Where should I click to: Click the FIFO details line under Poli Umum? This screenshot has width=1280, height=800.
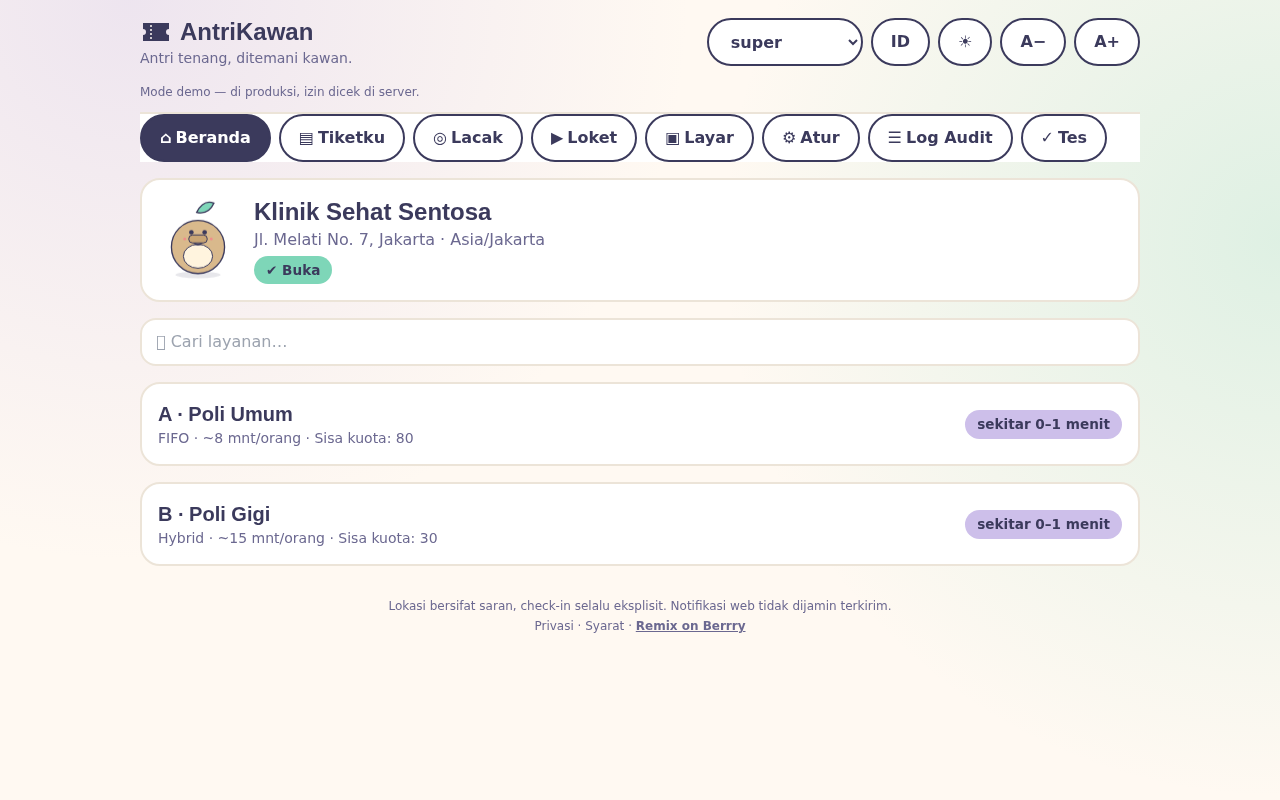point(286,438)
